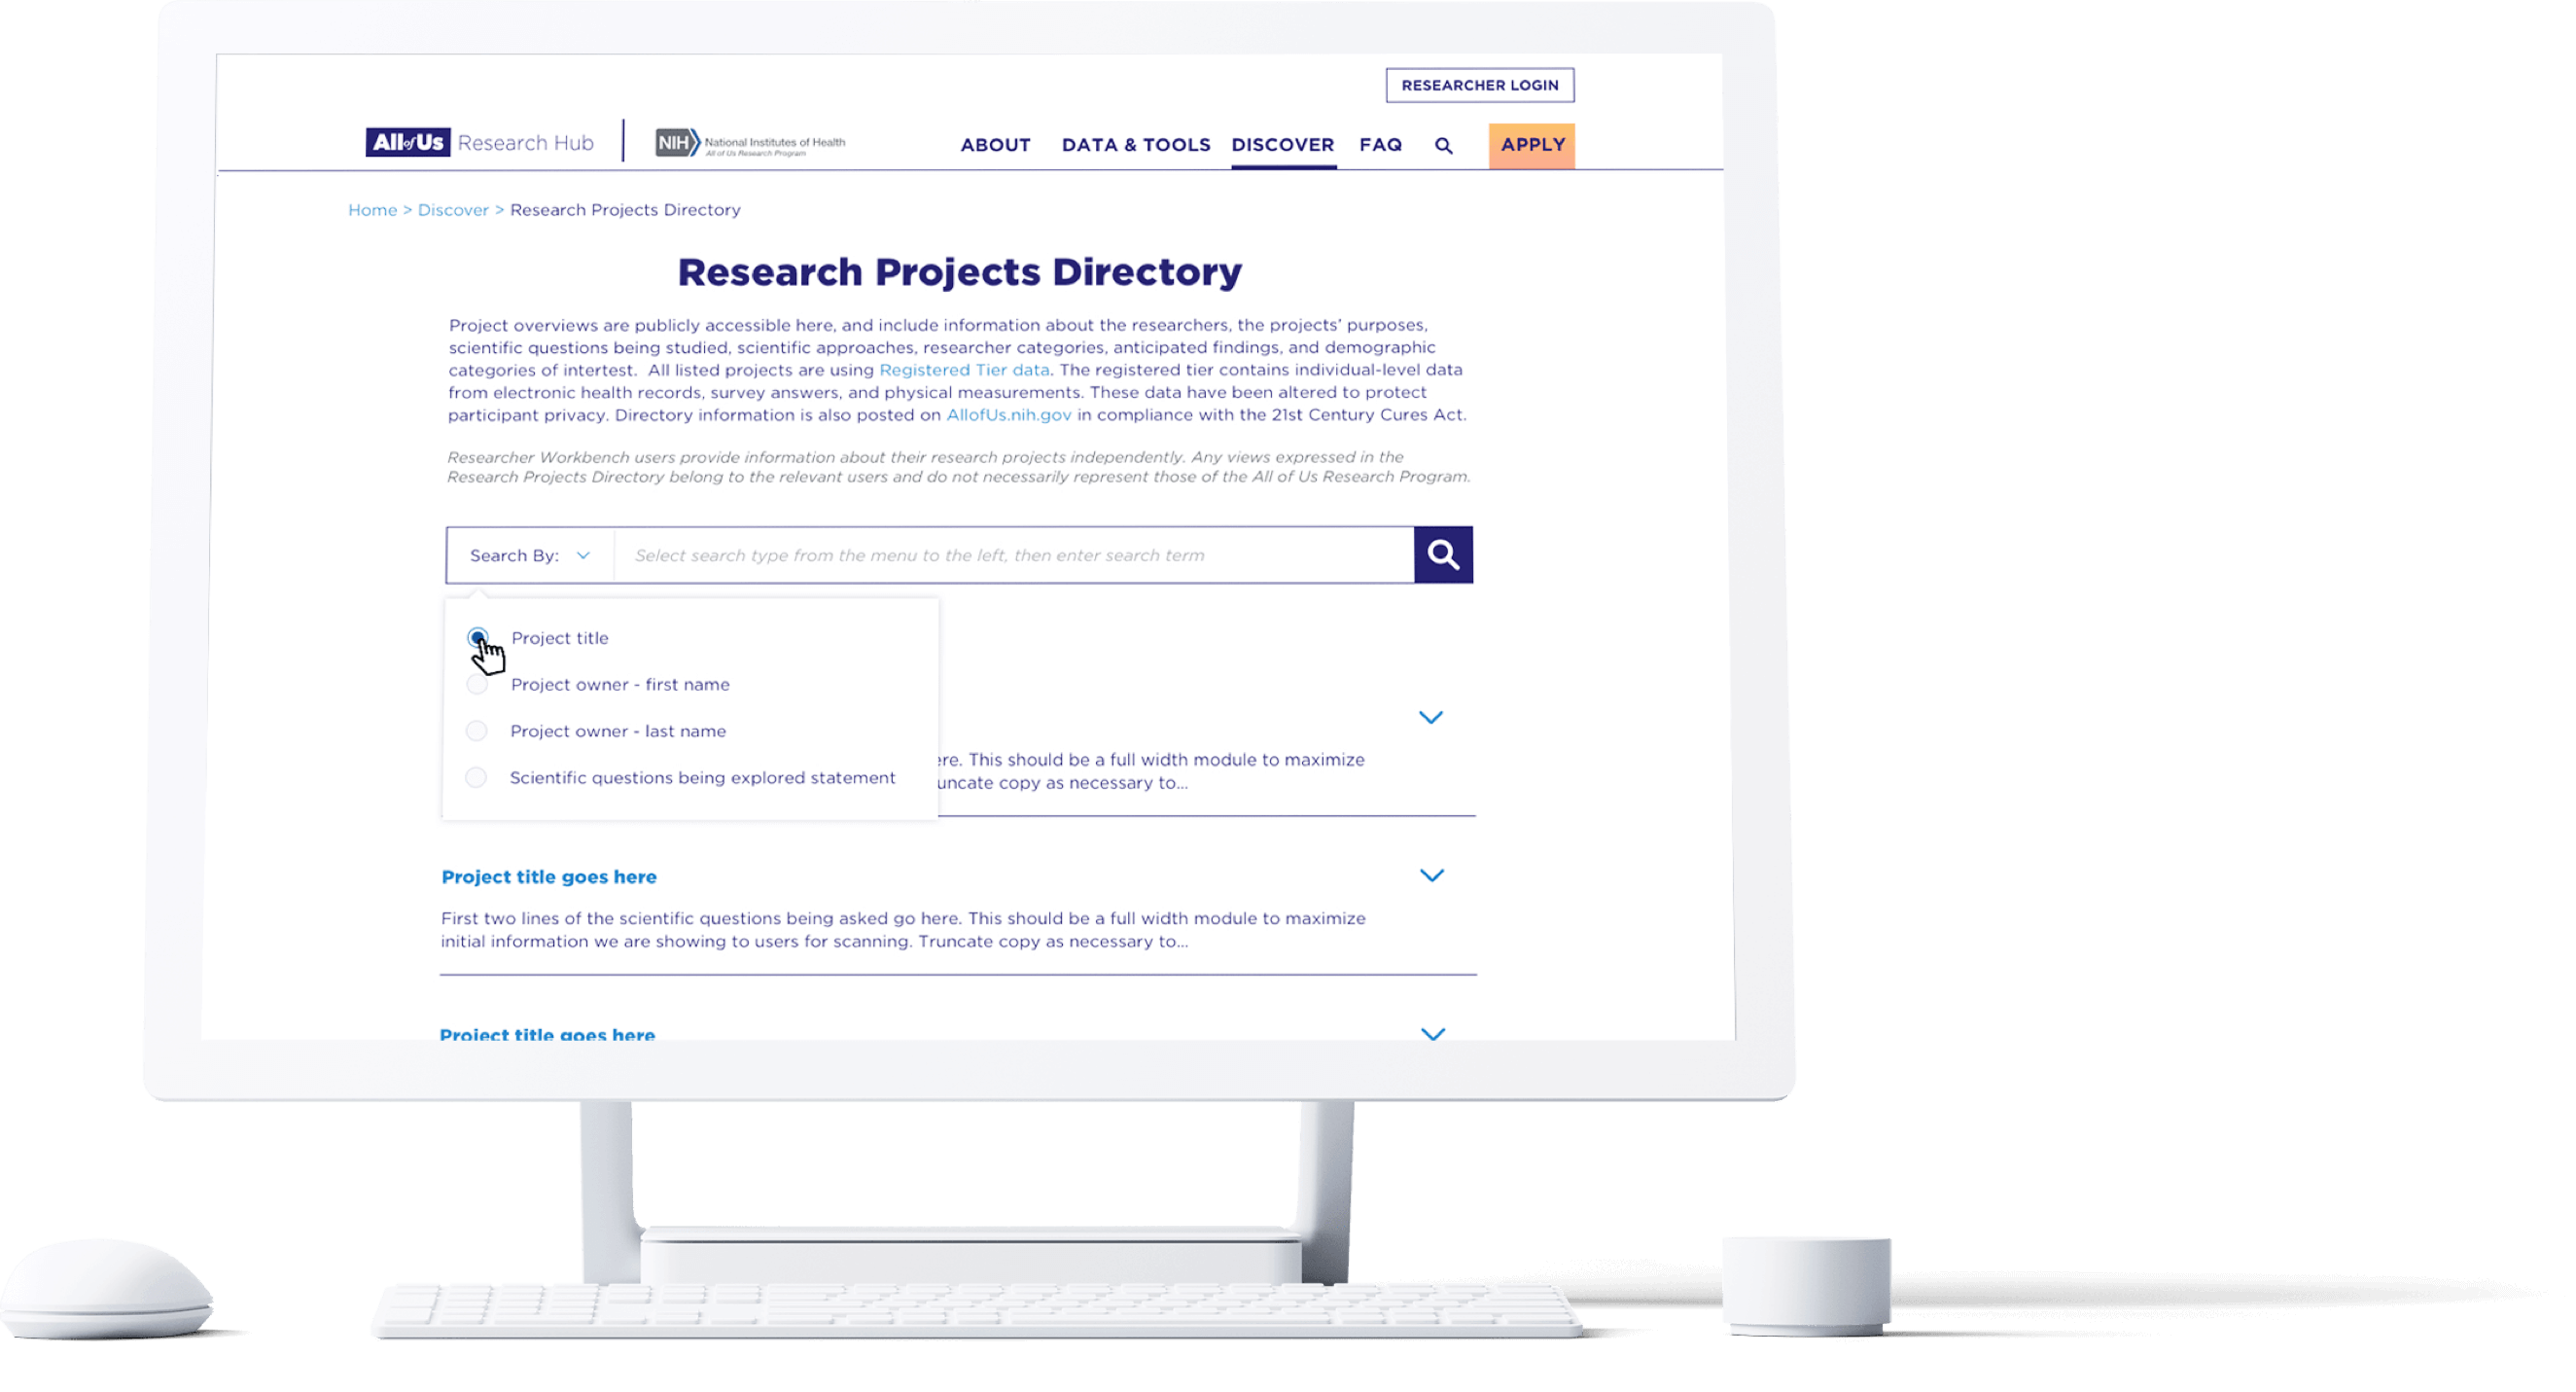This screenshot has height=1392, width=2576.
Task: Select the Scientific questions being explored radio button
Action: tap(479, 776)
